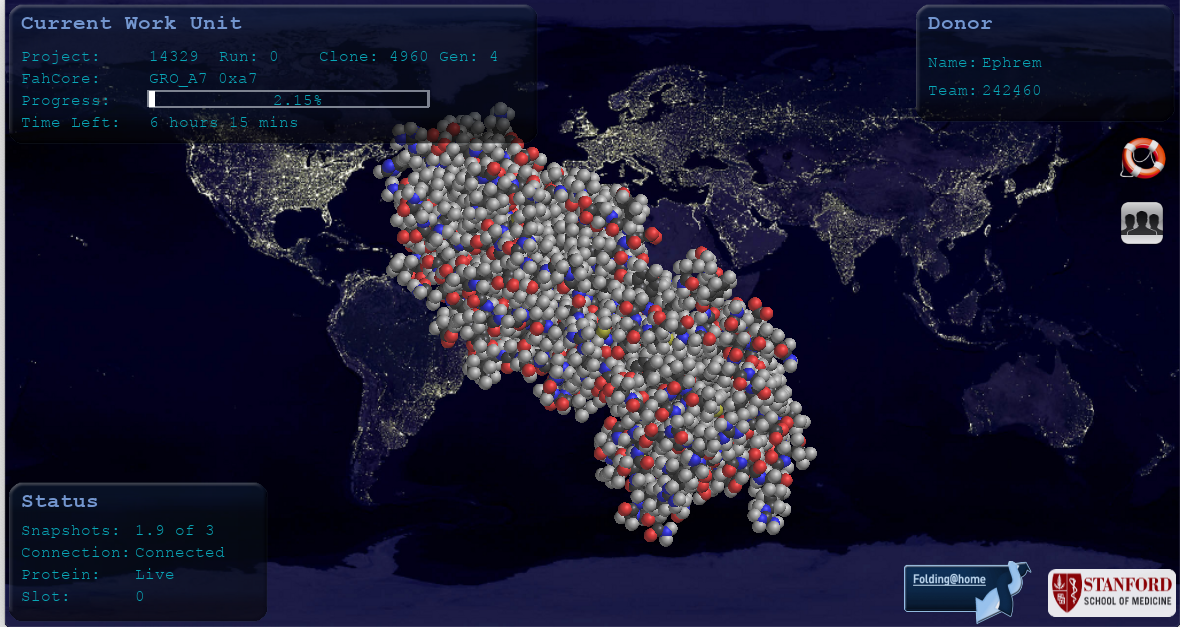The height and width of the screenshot is (627, 1180).
Task: Click the work unit progress bar
Action: (288, 99)
